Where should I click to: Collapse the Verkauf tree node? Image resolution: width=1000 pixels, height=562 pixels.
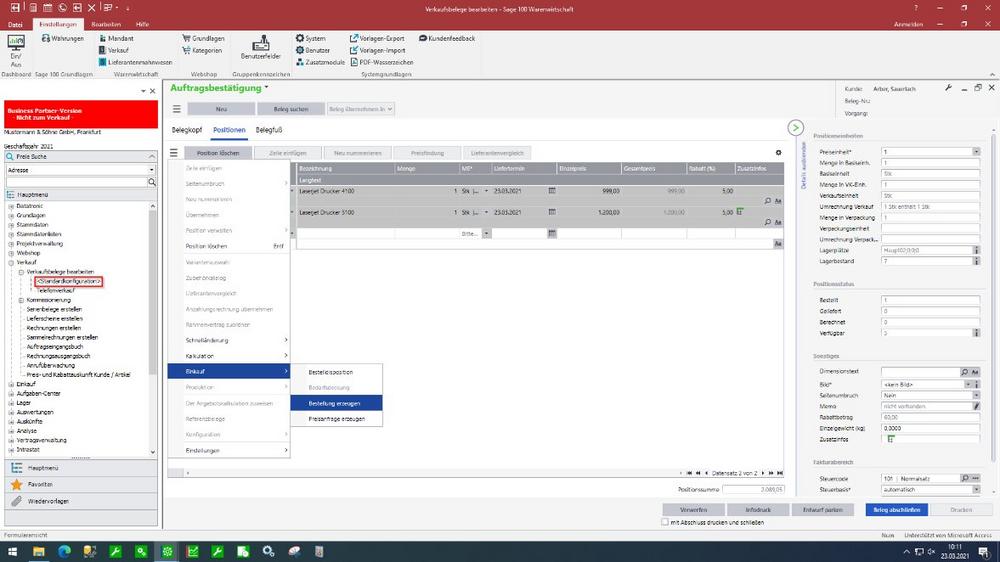11,262
